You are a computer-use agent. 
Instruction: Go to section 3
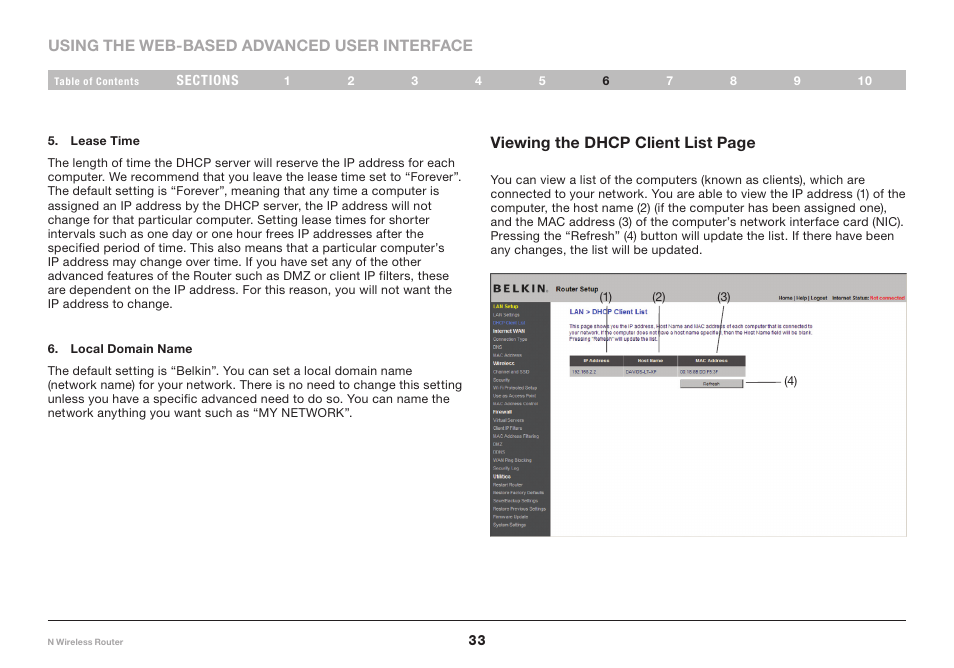click(x=414, y=81)
